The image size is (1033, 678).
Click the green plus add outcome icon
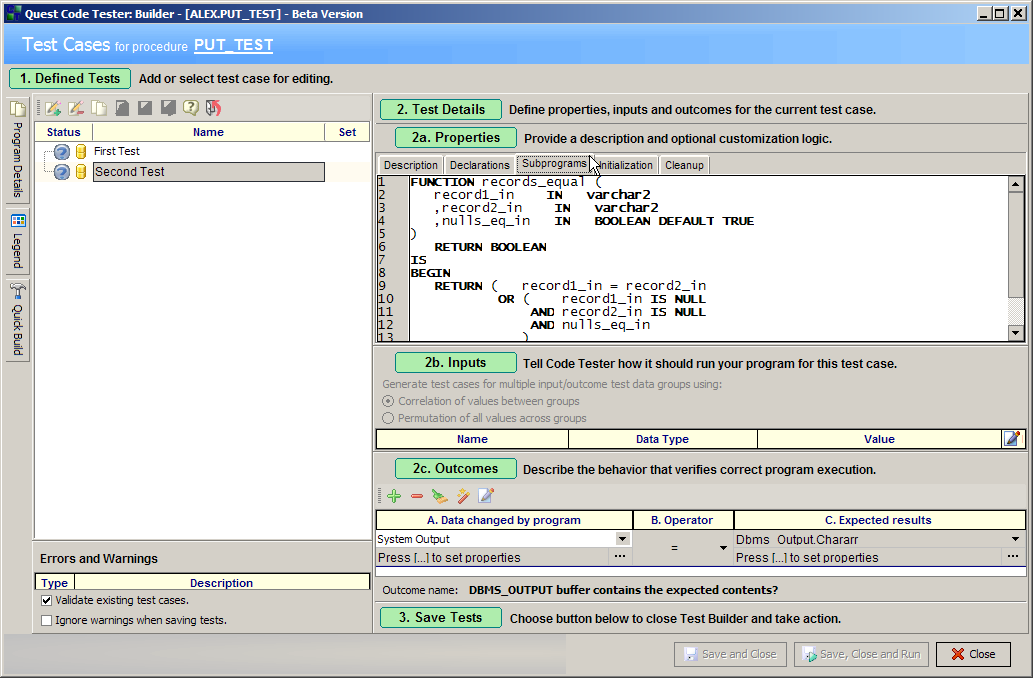click(394, 496)
